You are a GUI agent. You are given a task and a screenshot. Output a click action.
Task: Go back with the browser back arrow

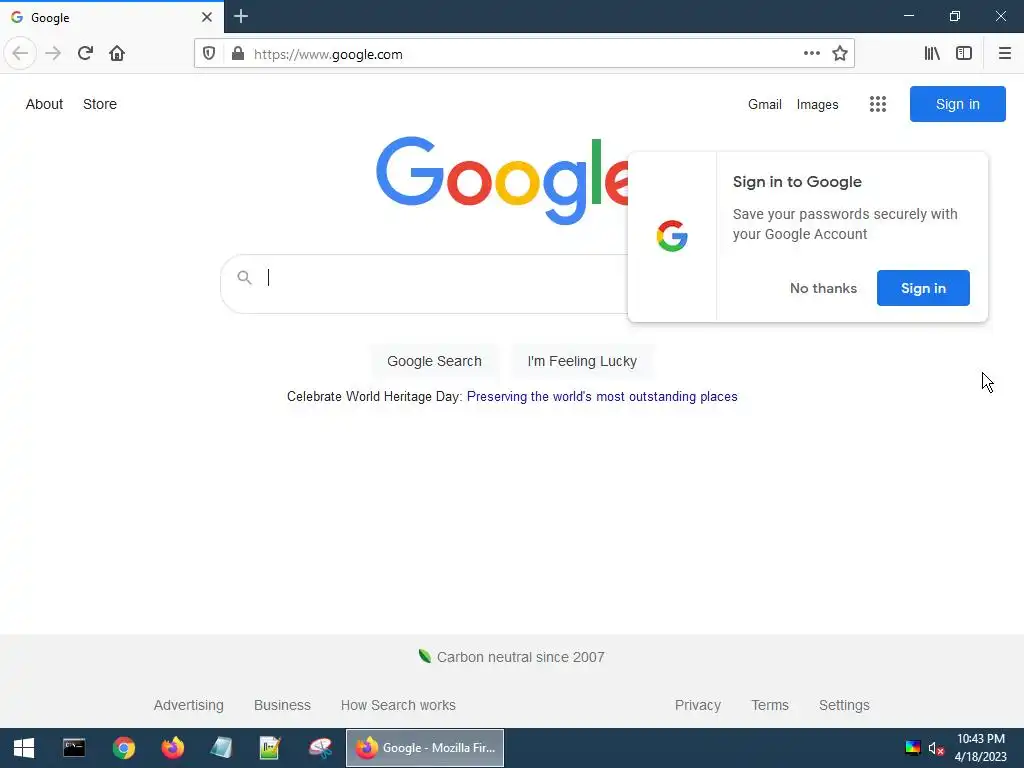(x=20, y=54)
